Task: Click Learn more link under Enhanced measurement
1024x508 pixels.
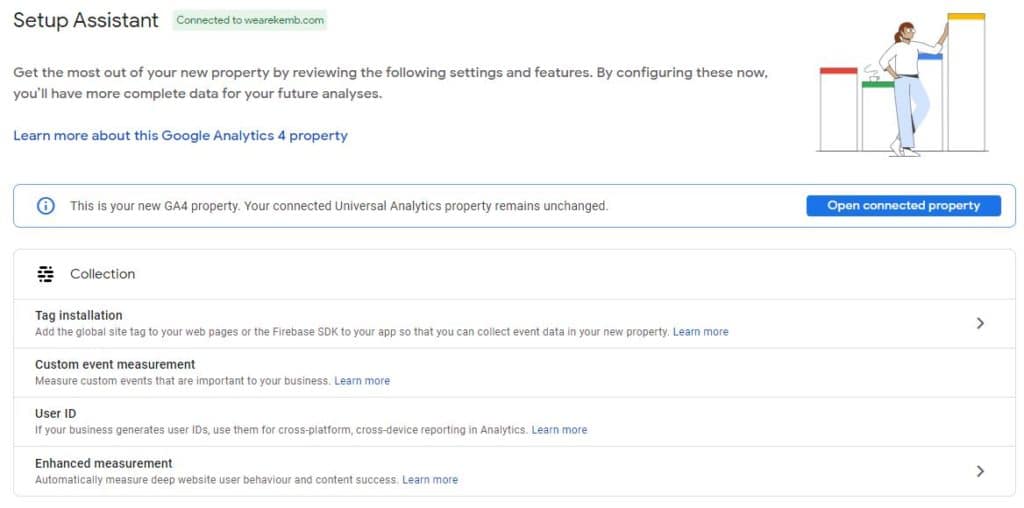Action: coord(430,479)
